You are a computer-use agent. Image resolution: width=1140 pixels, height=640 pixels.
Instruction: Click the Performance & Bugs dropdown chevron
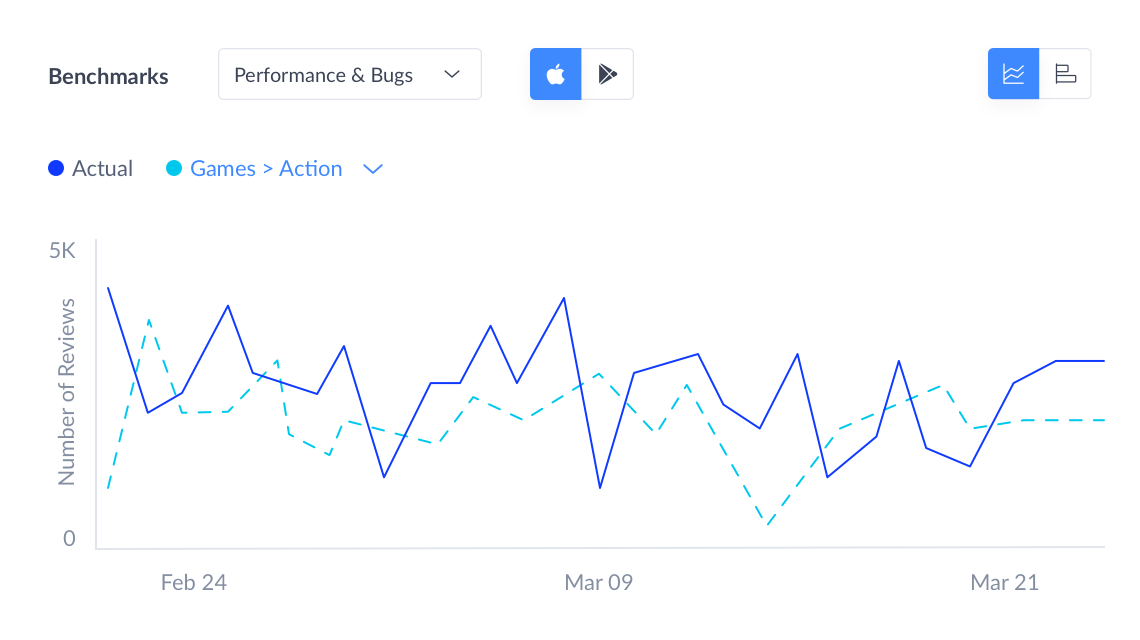452,75
